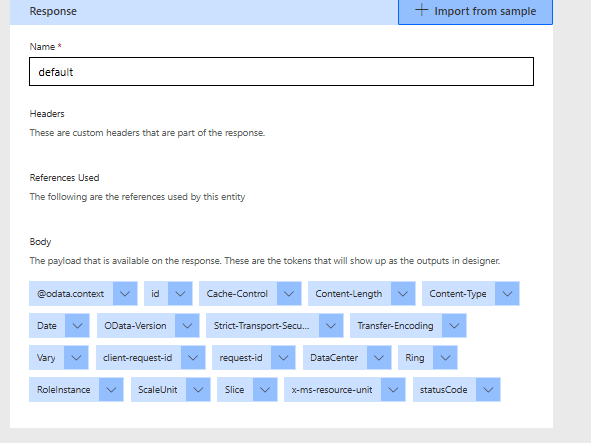This screenshot has height=443, width=591.
Task: Click the References Used section label
Action: coord(64,178)
